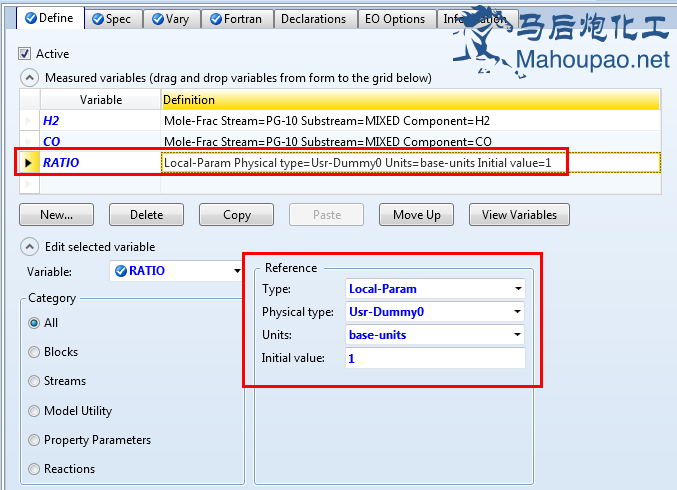Click the Initial value input field
The width and height of the screenshot is (677, 490).
click(434, 358)
